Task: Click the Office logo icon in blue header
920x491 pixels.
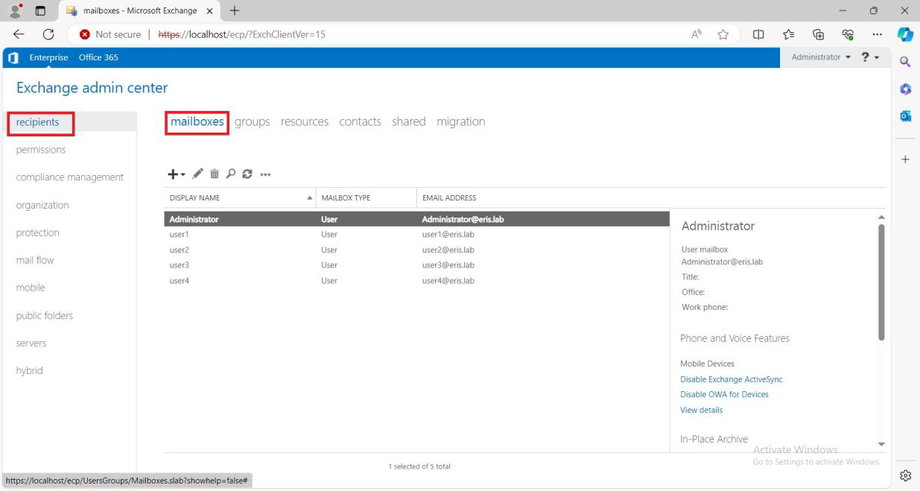Action: coord(14,58)
